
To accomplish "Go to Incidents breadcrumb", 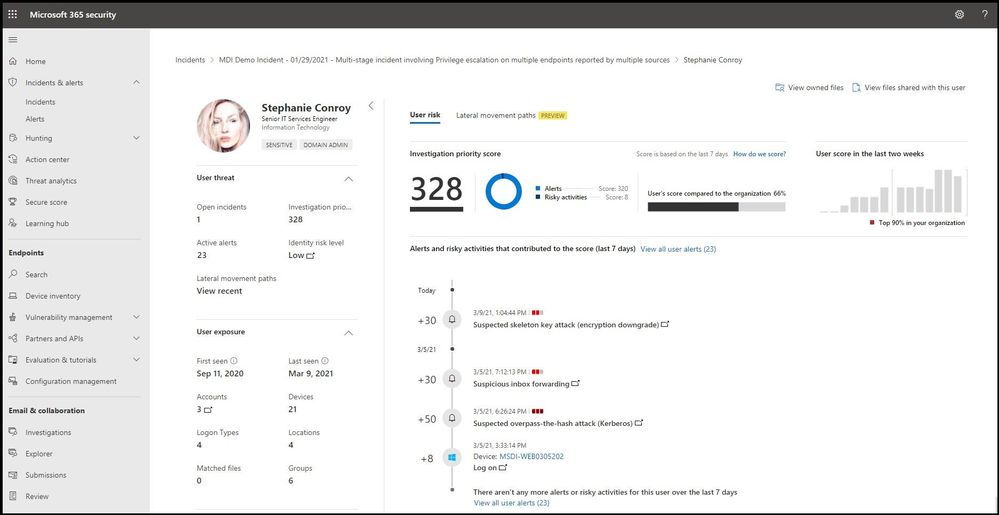I will pos(190,60).
